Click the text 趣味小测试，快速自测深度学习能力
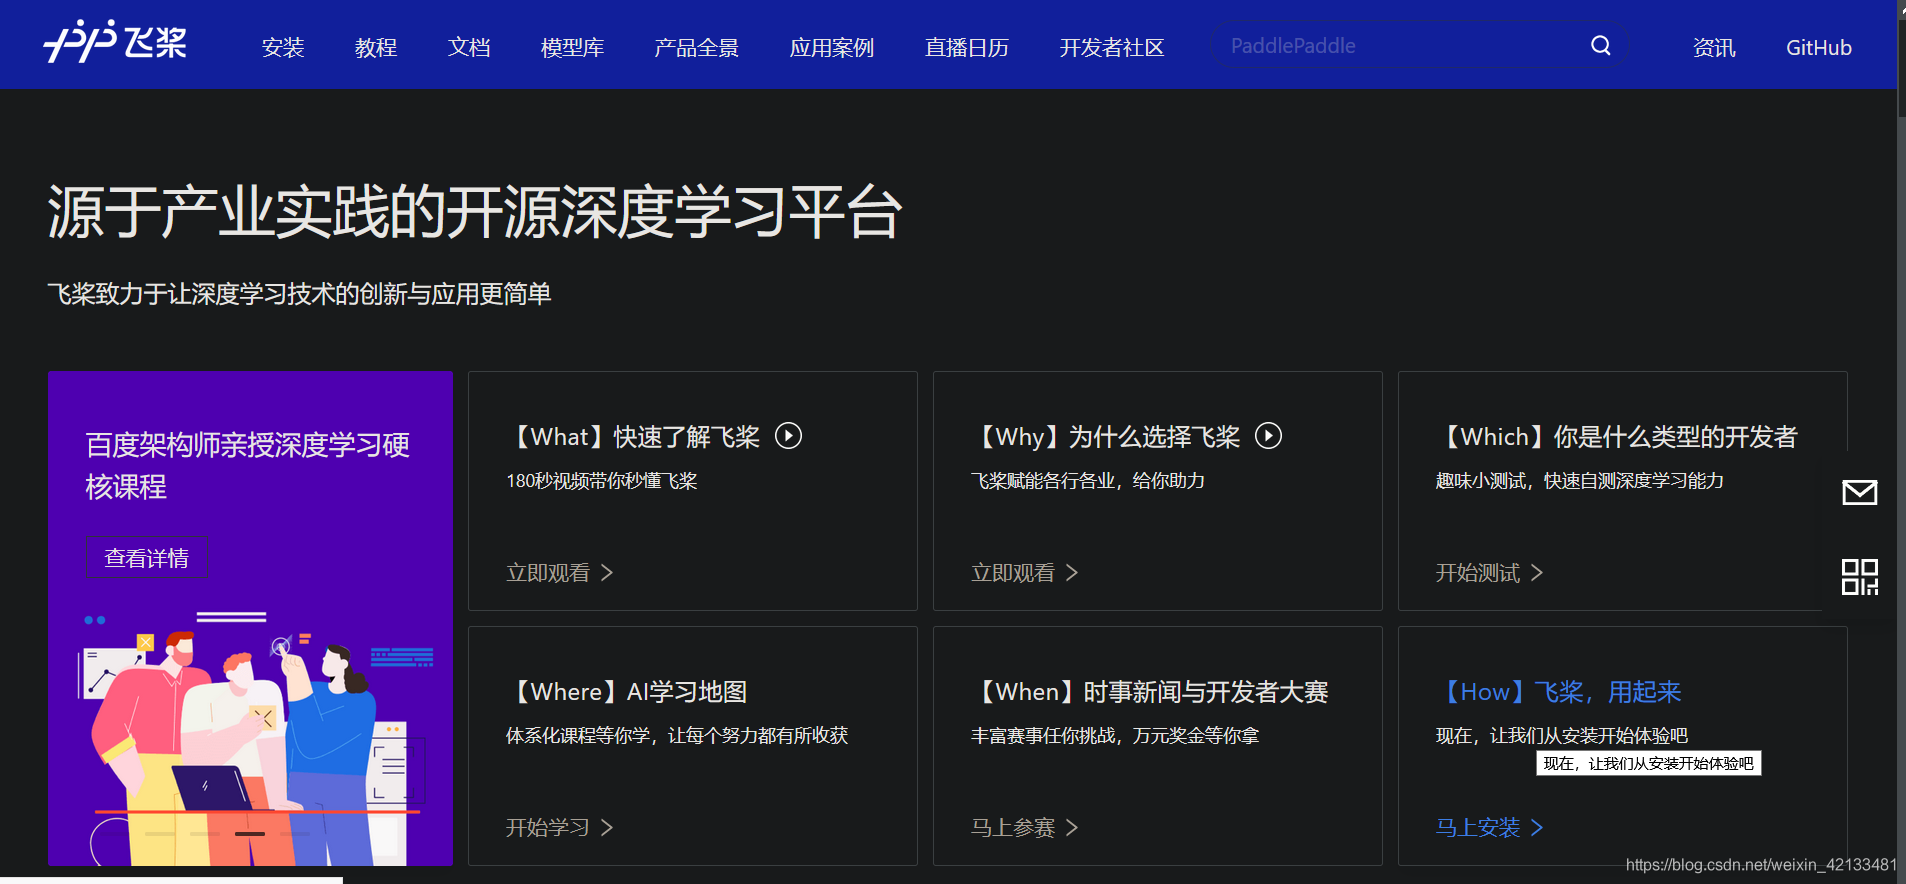The image size is (1906, 884). pos(1580,481)
